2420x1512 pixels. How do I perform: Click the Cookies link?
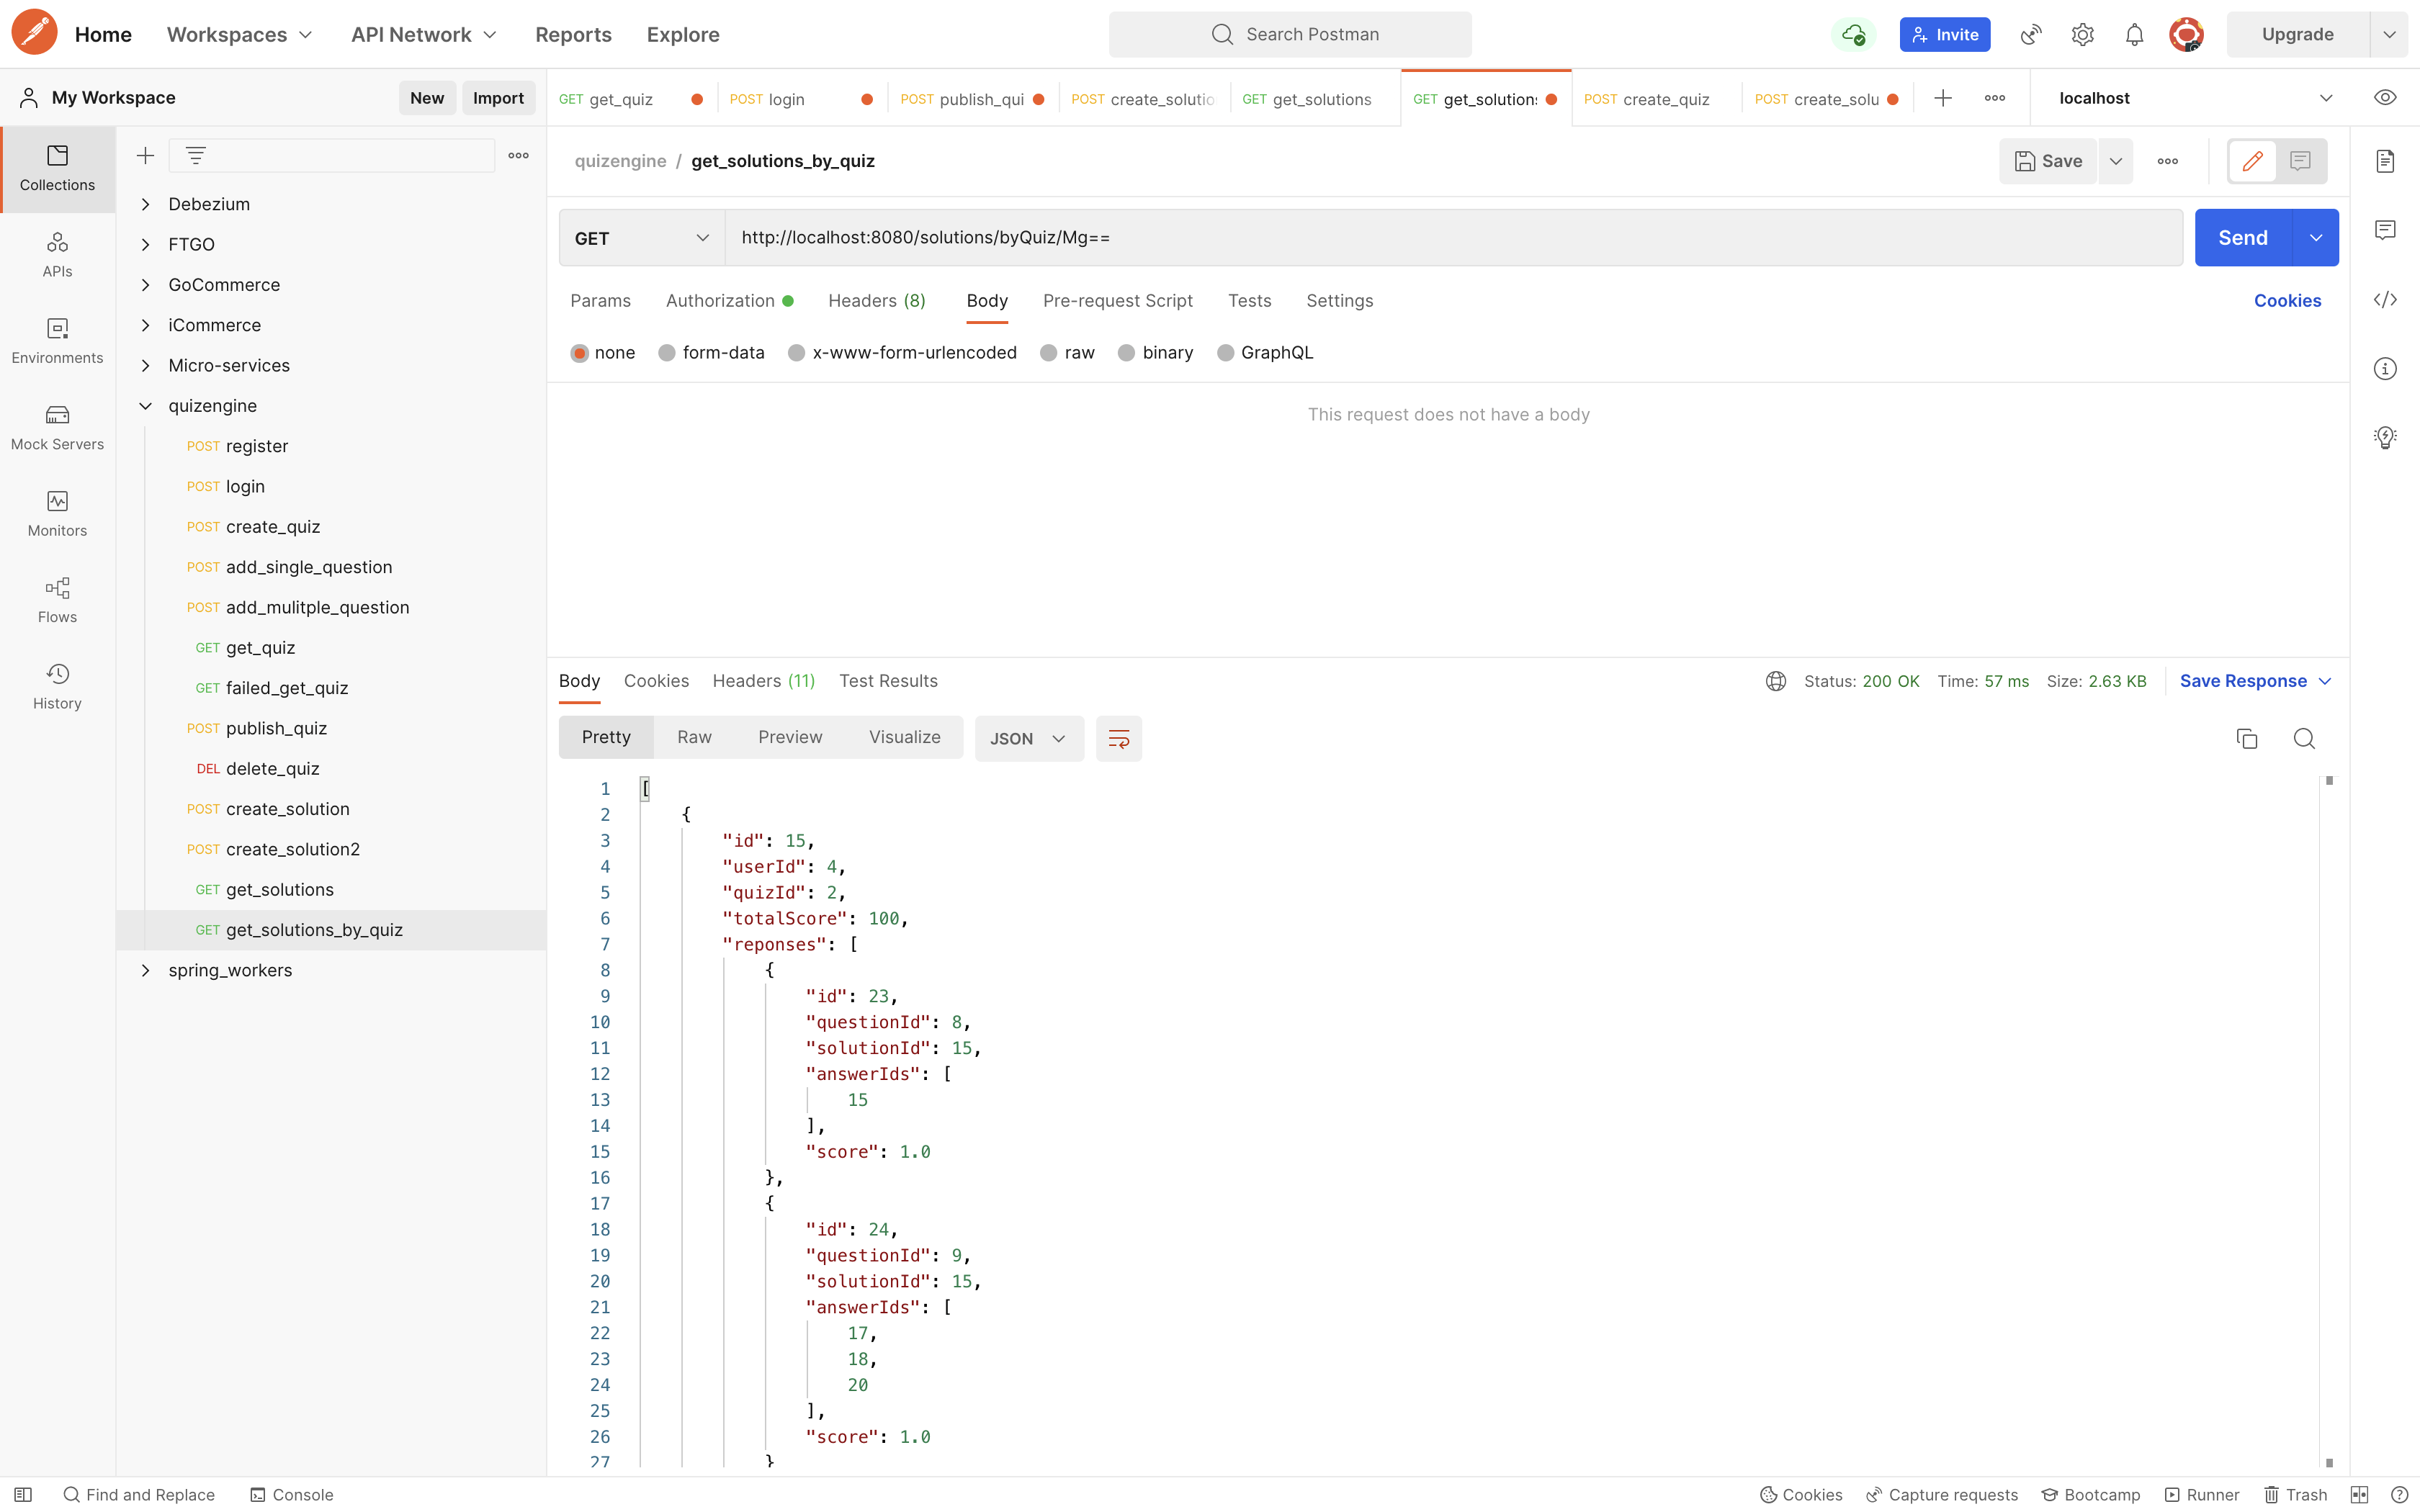point(2287,301)
